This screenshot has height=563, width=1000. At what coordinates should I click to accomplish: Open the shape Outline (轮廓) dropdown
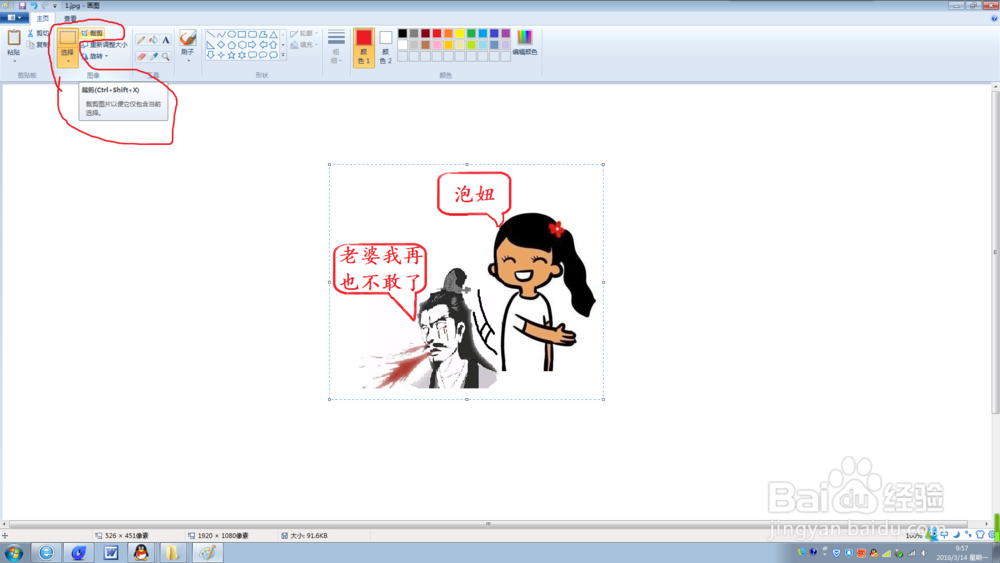pyautogui.click(x=304, y=33)
